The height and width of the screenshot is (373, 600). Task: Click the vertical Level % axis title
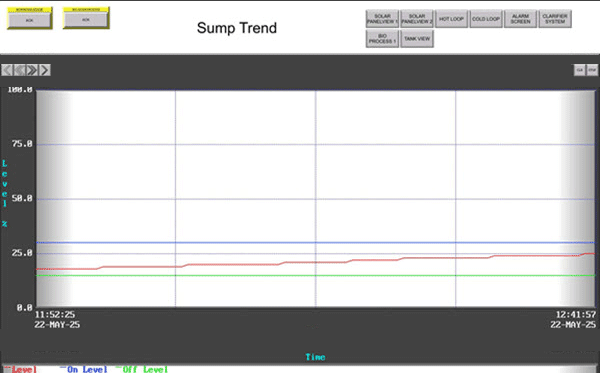pyautogui.click(x=5, y=193)
